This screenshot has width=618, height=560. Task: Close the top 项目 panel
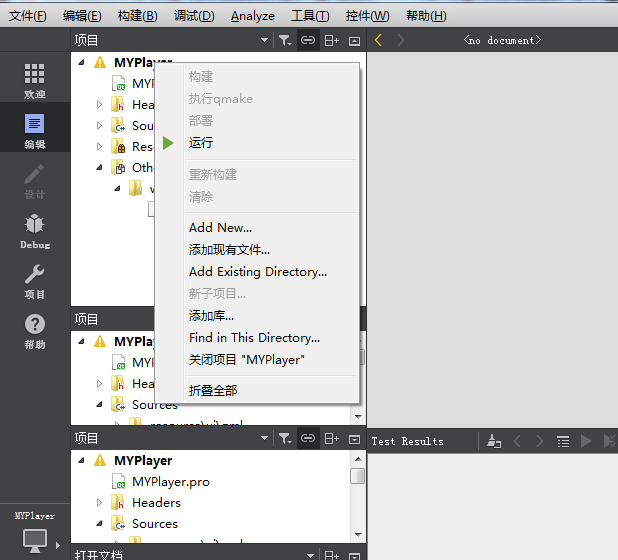354,41
